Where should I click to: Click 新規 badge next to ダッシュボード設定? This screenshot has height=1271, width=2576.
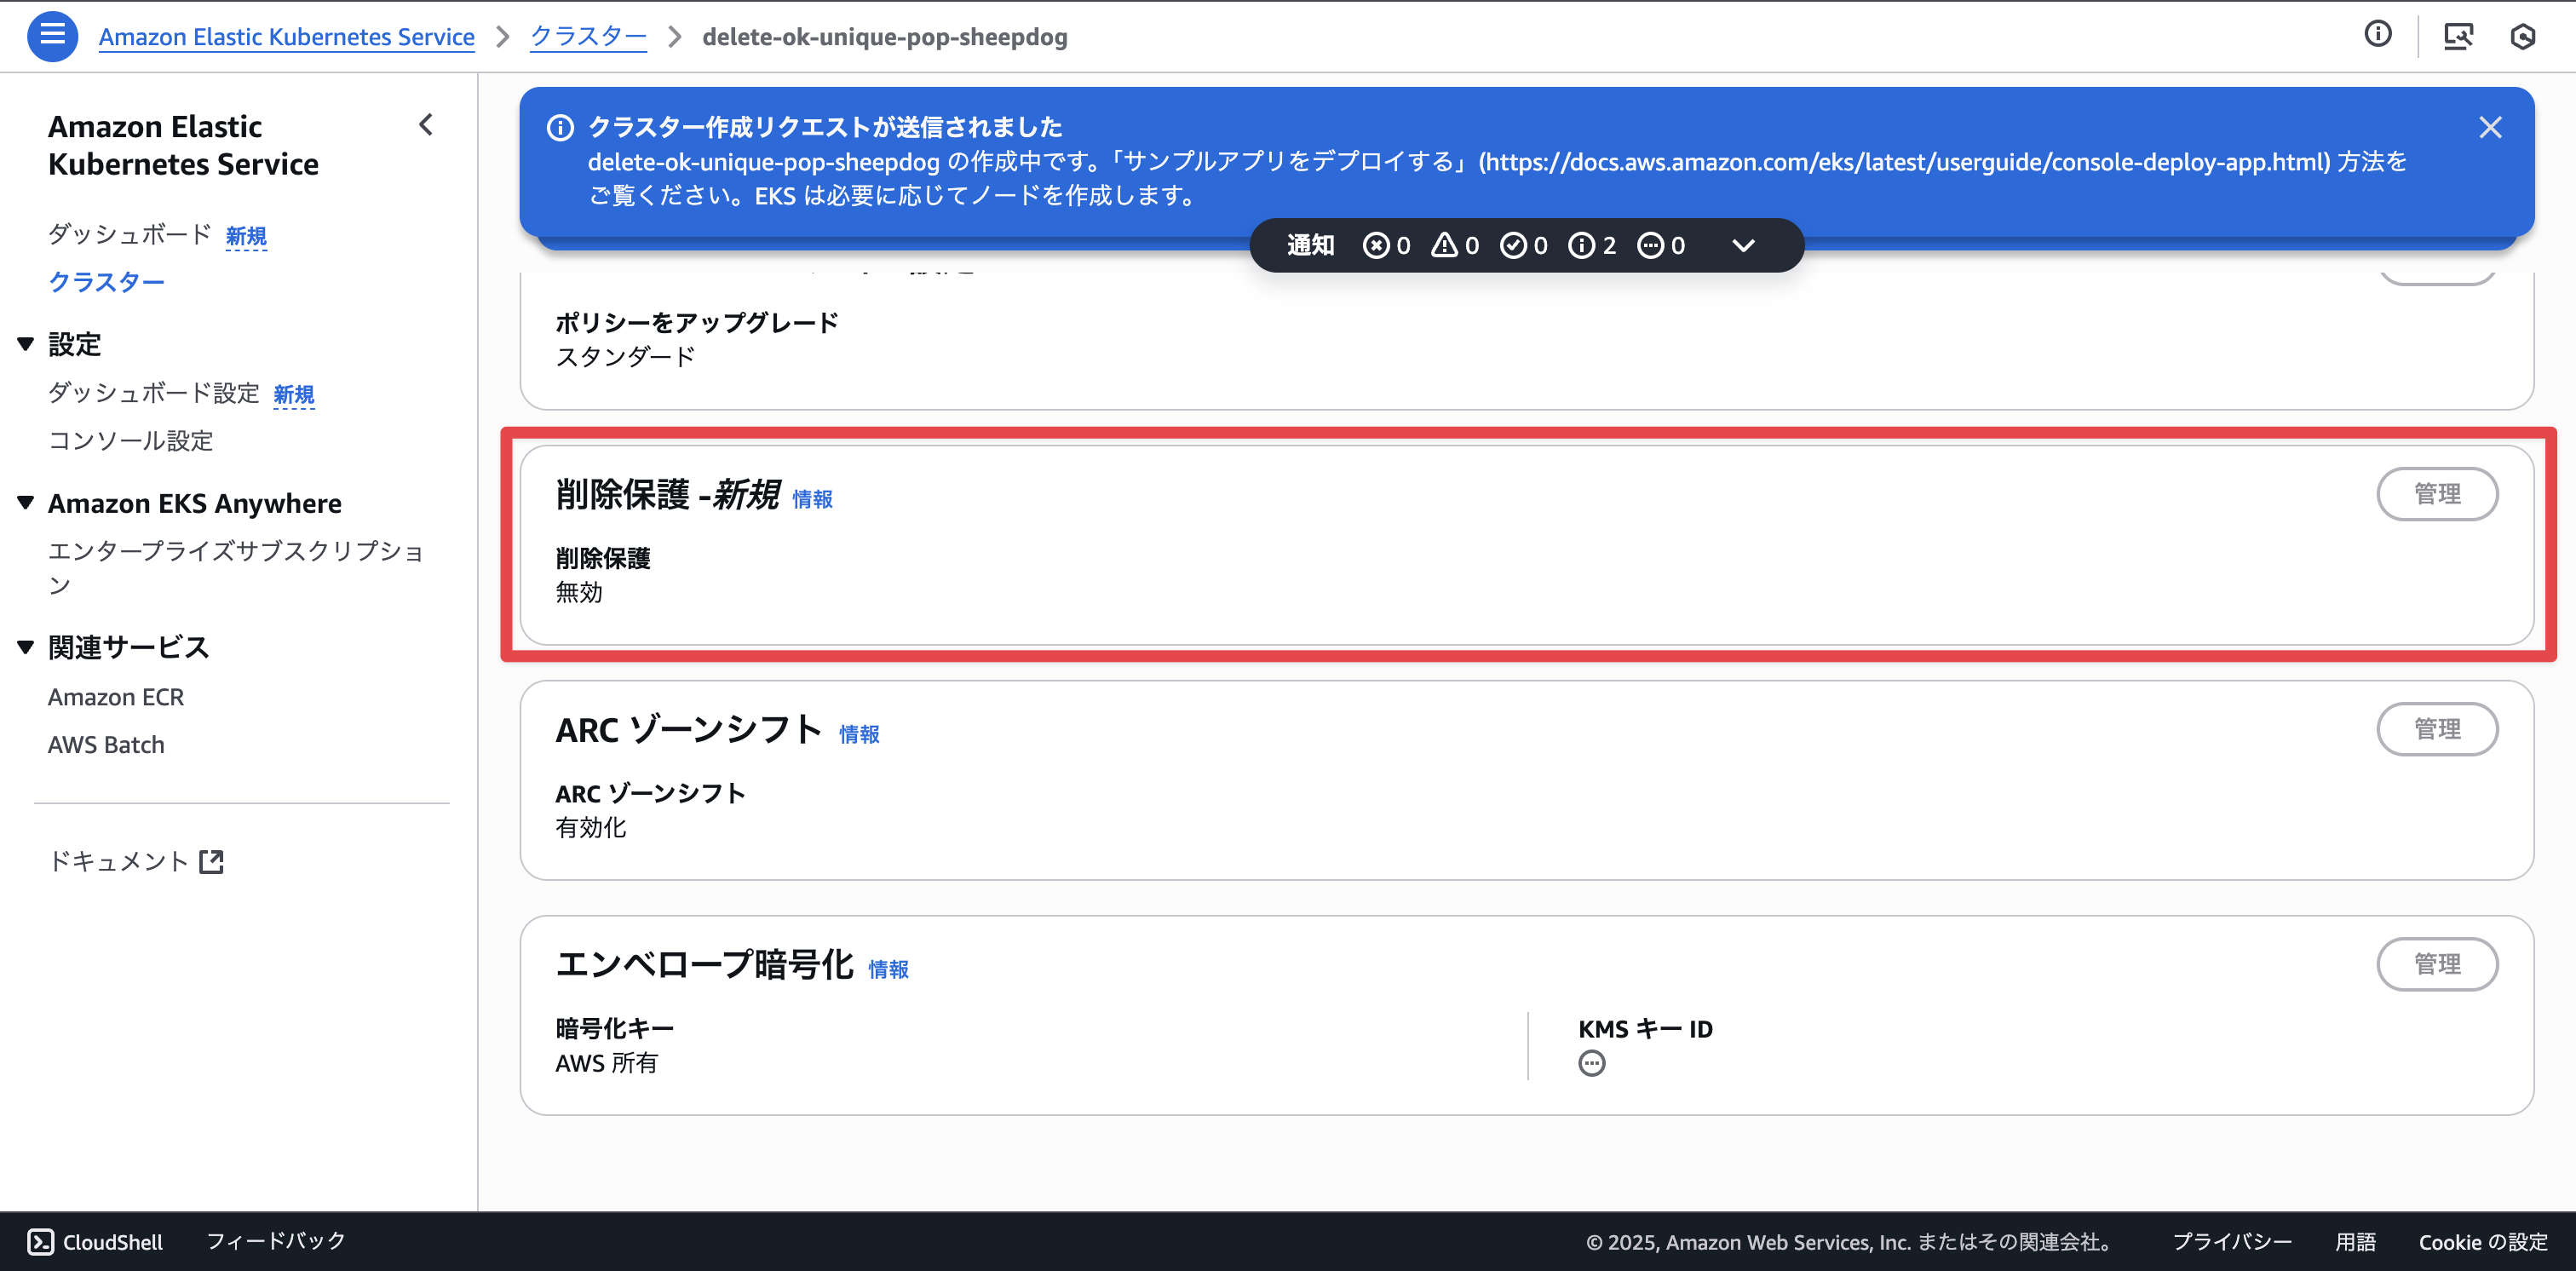[294, 395]
